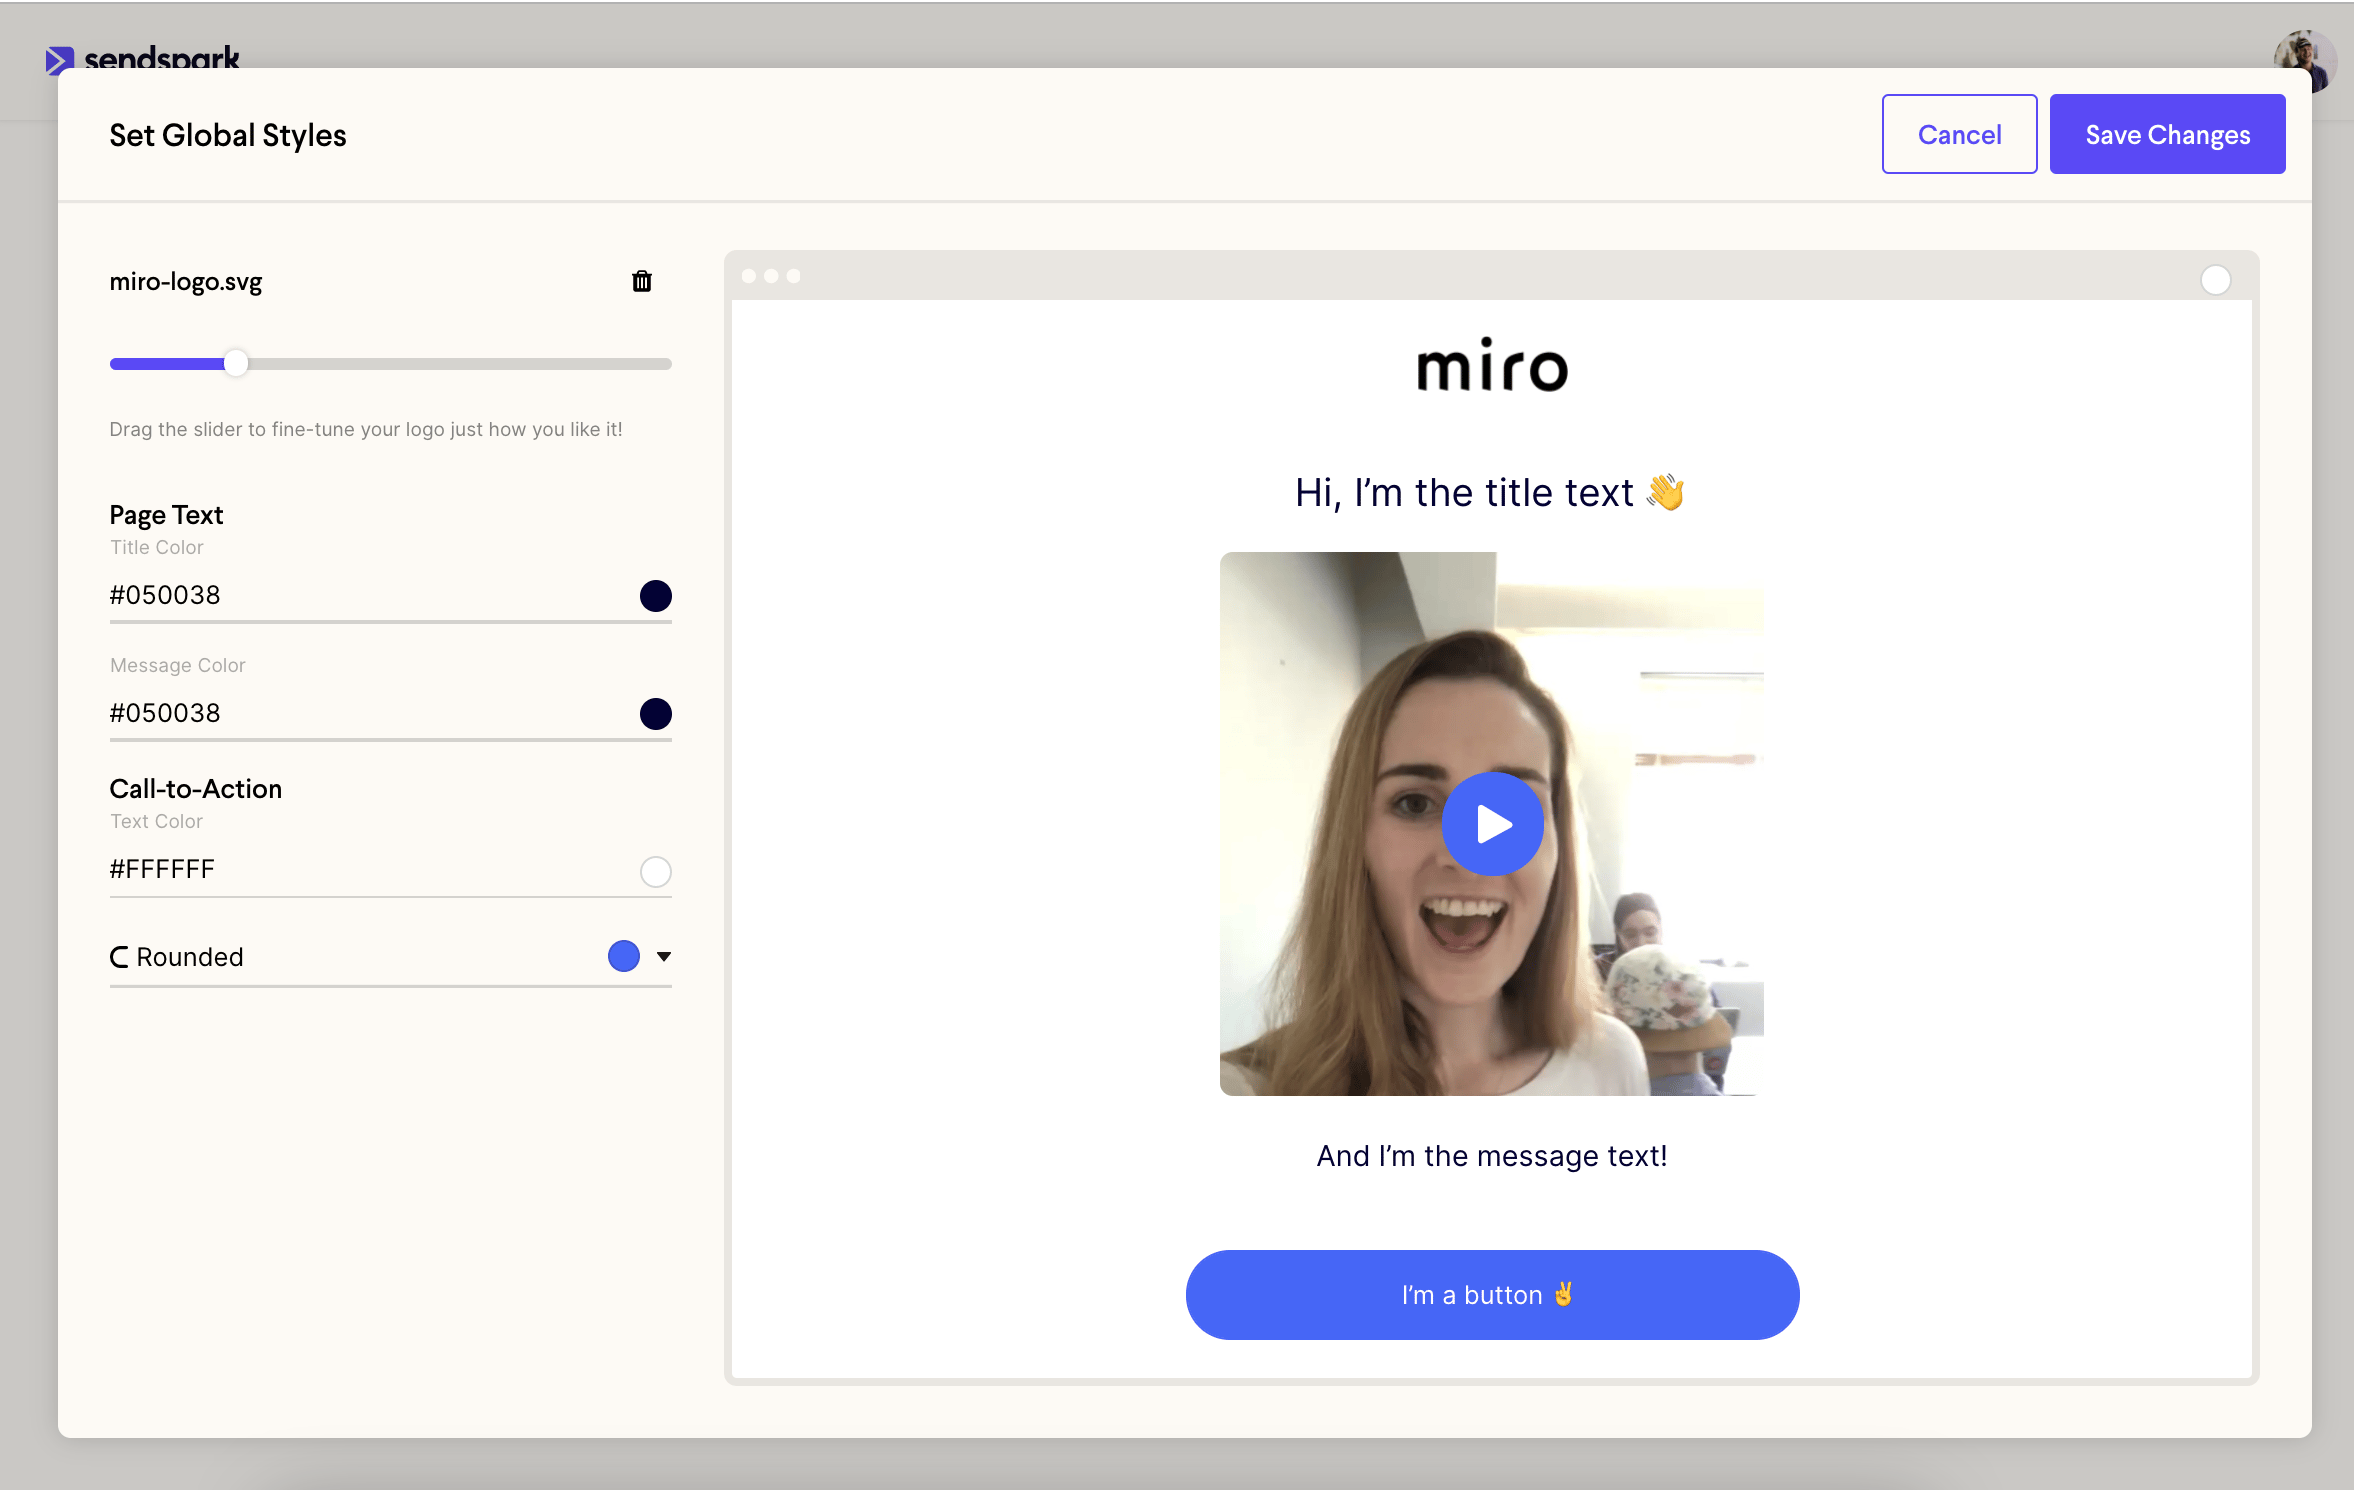The width and height of the screenshot is (2354, 1490).
Task: Select the Rounded button shape field
Action: click(390, 957)
